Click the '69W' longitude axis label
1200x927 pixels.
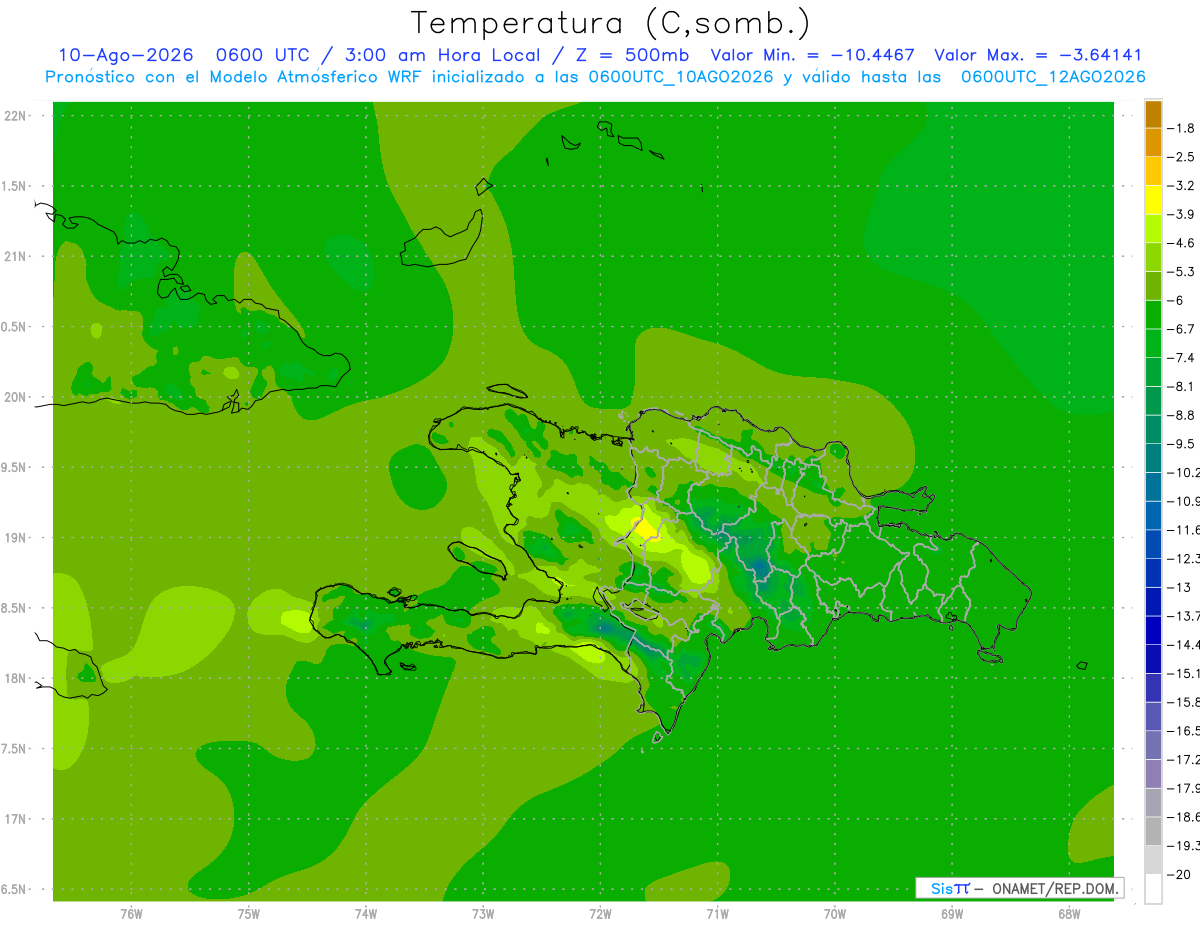point(952,914)
